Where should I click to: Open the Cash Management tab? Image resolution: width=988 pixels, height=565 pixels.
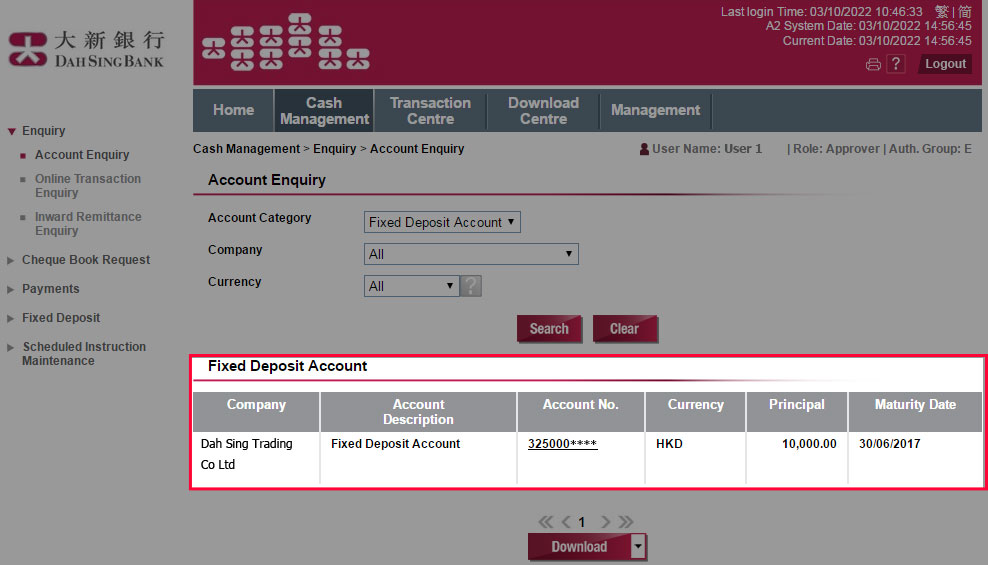(325, 110)
